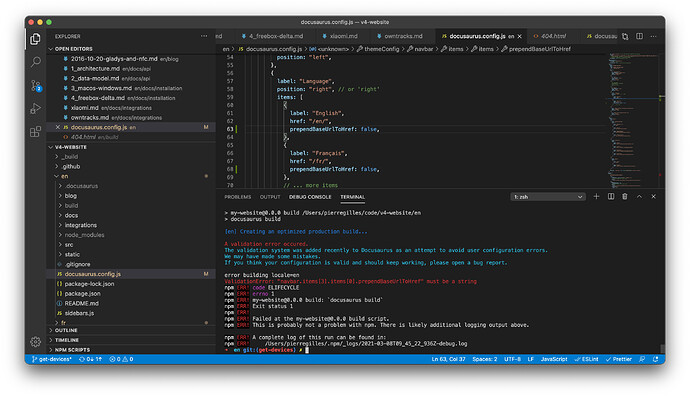Select the Terminal panel tab
This screenshot has height=397, width=690.
click(x=352, y=197)
